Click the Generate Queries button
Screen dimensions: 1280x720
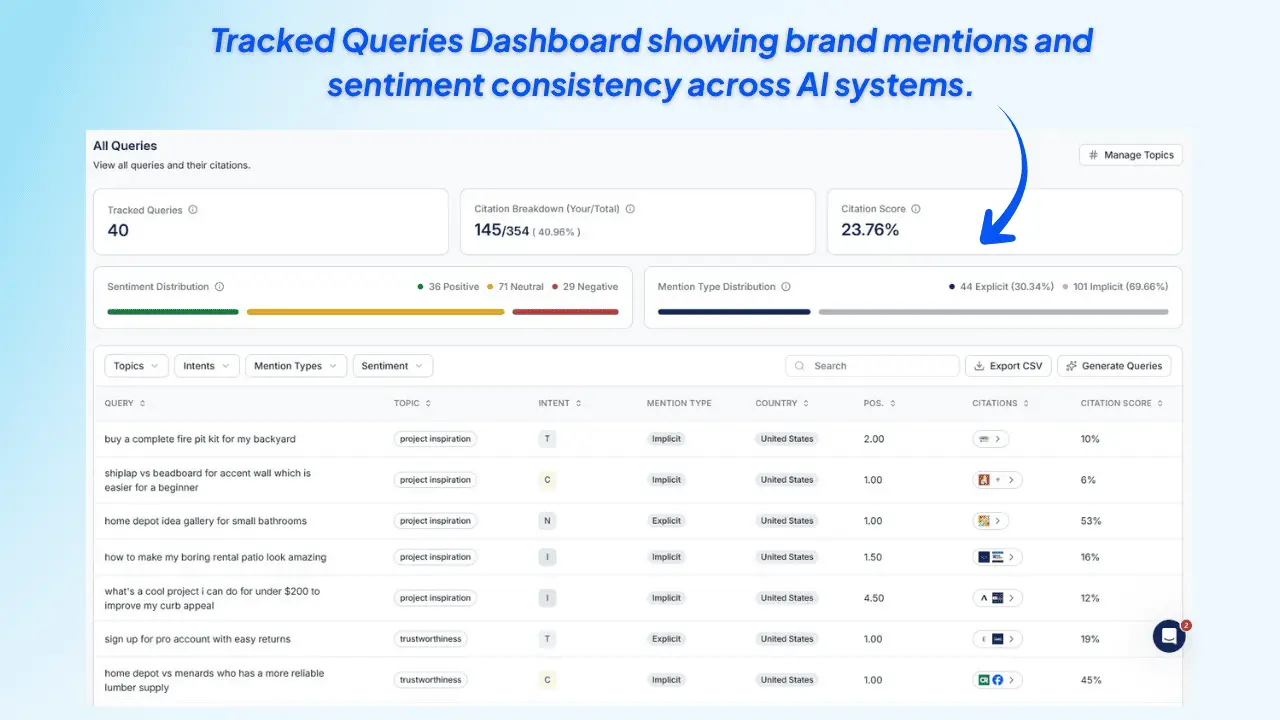pyautogui.click(x=1114, y=365)
